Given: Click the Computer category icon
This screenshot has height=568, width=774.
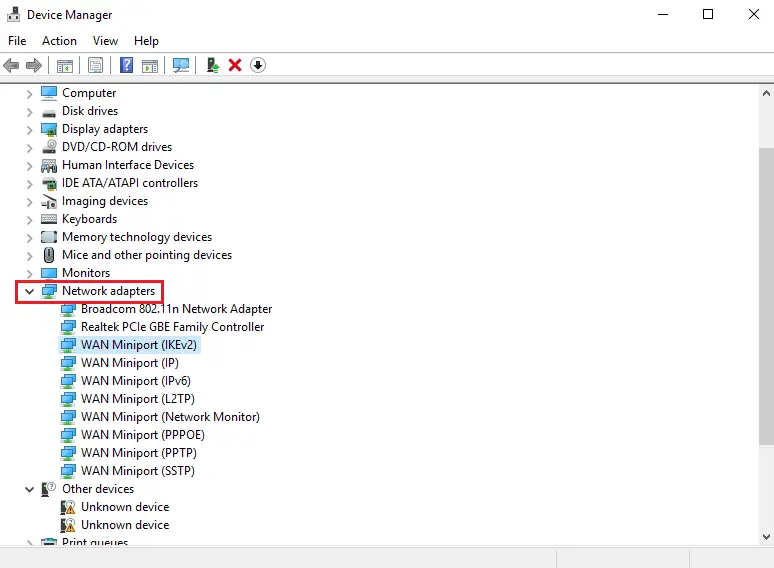Looking at the screenshot, I should (49, 93).
